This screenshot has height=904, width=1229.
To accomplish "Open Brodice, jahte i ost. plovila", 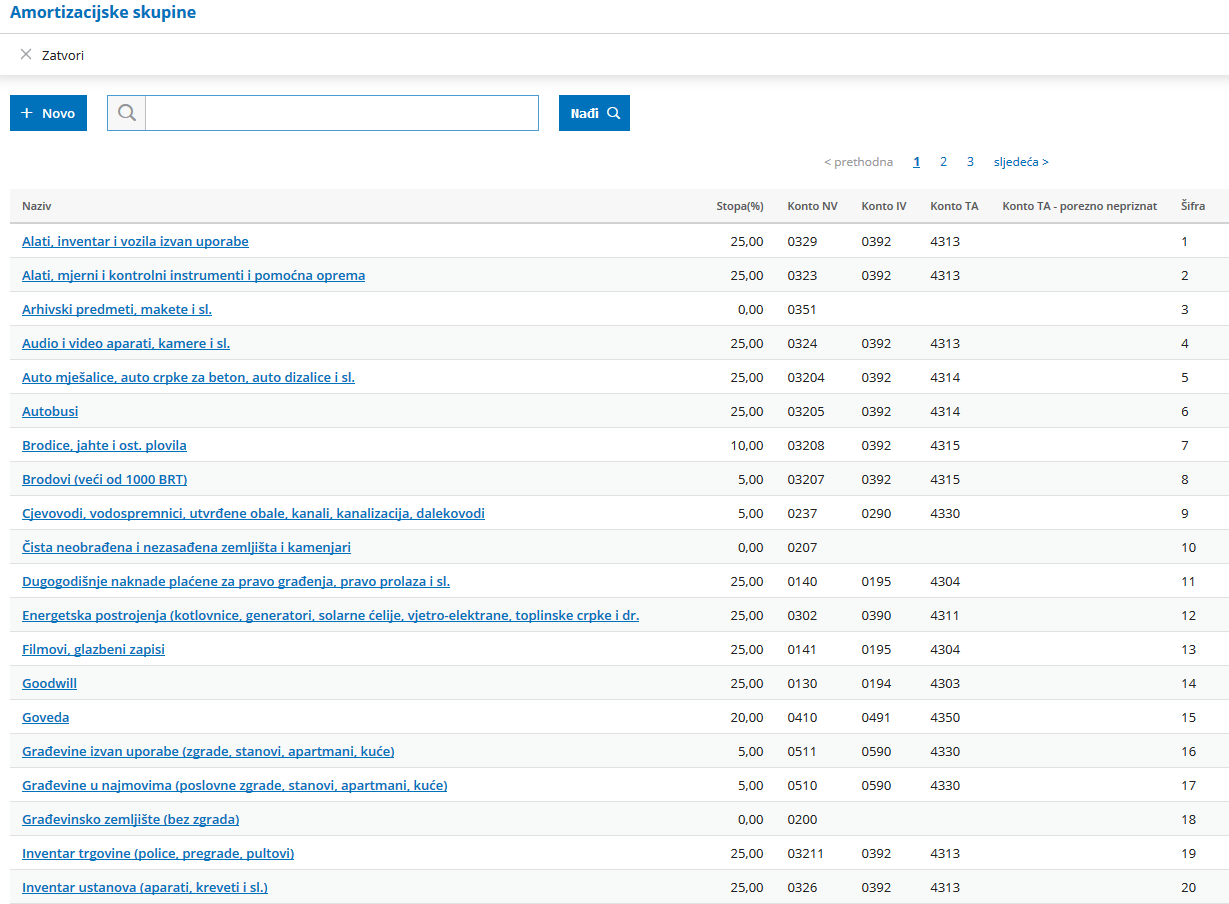I will [x=104, y=445].
